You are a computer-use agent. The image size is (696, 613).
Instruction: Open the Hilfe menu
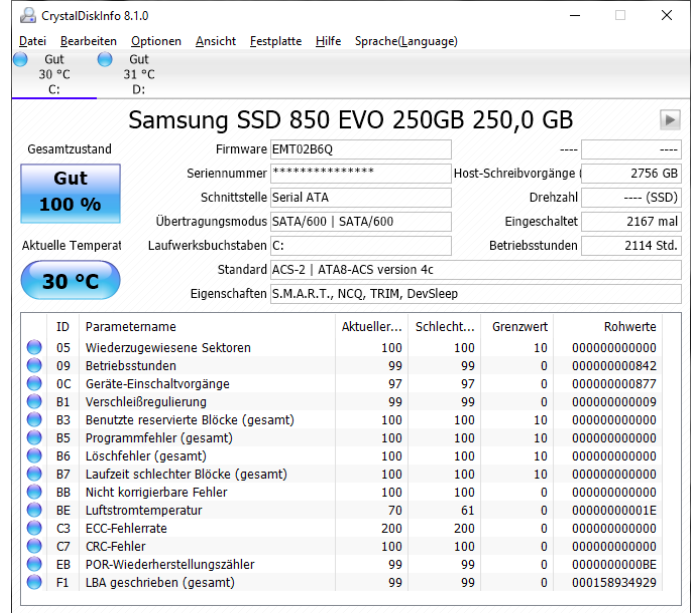[328, 41]
